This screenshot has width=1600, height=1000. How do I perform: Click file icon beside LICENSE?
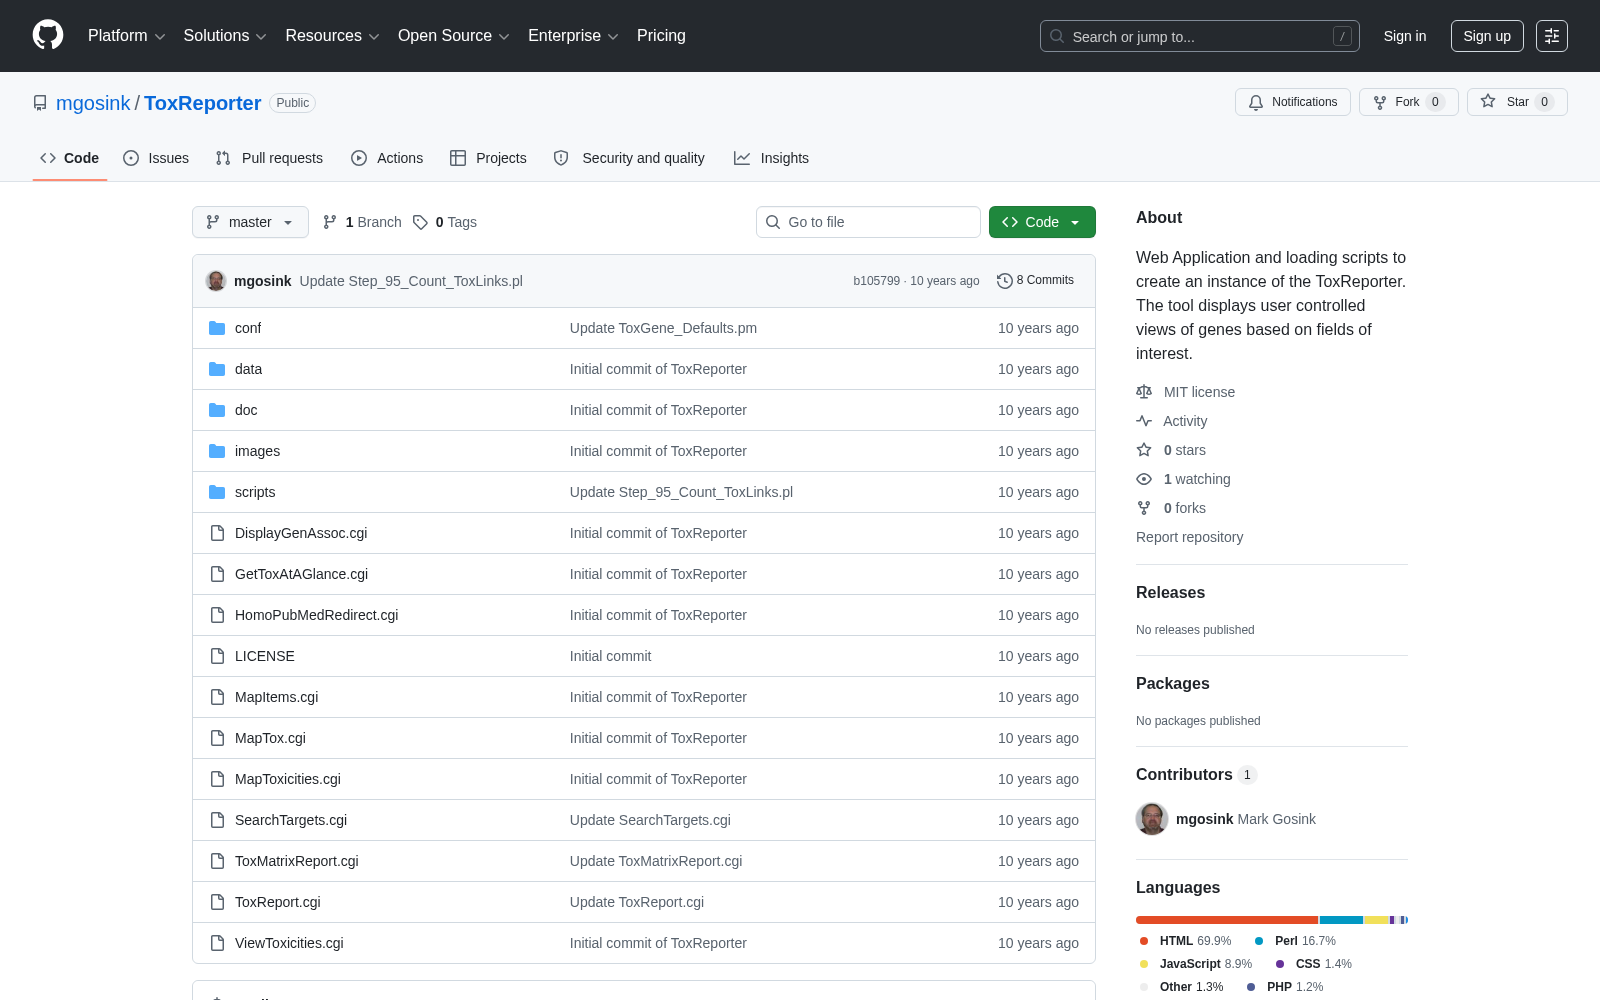coord(217,656)
